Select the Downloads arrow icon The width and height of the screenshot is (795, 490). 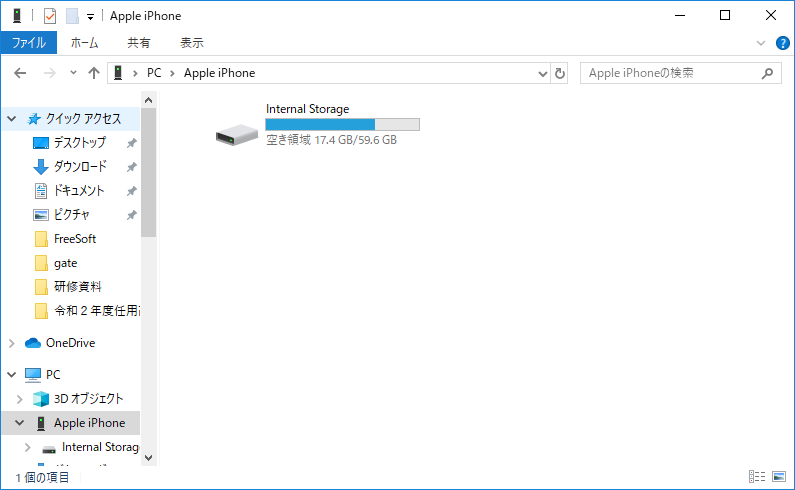41,167
